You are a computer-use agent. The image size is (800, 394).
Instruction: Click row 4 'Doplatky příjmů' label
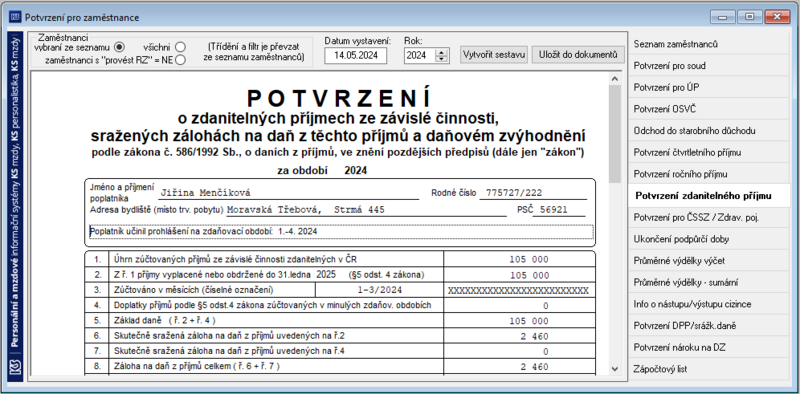[273, 306]
